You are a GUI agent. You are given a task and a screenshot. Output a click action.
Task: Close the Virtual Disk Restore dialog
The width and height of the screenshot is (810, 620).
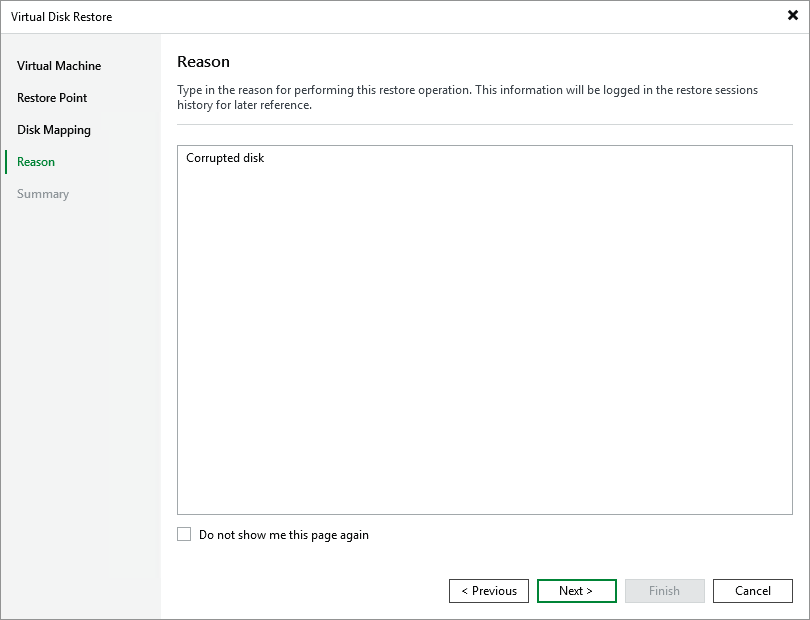click(793, 15)
